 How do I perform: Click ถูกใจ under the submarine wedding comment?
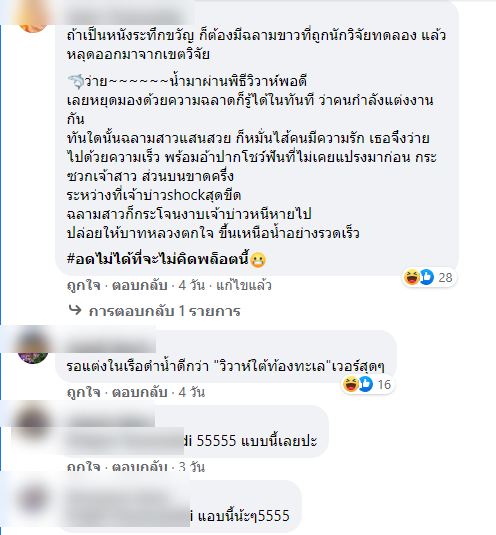(x=84, y=392)
